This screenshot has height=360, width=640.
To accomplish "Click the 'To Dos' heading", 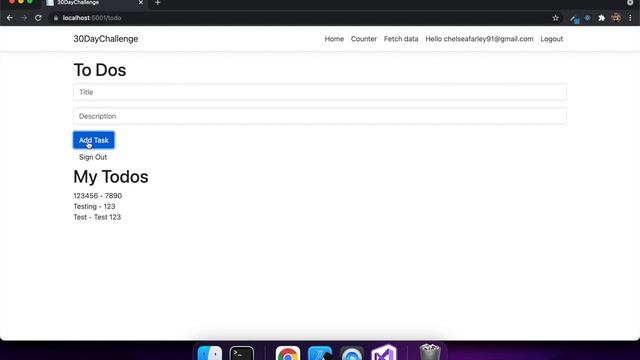I will [100, 70].
